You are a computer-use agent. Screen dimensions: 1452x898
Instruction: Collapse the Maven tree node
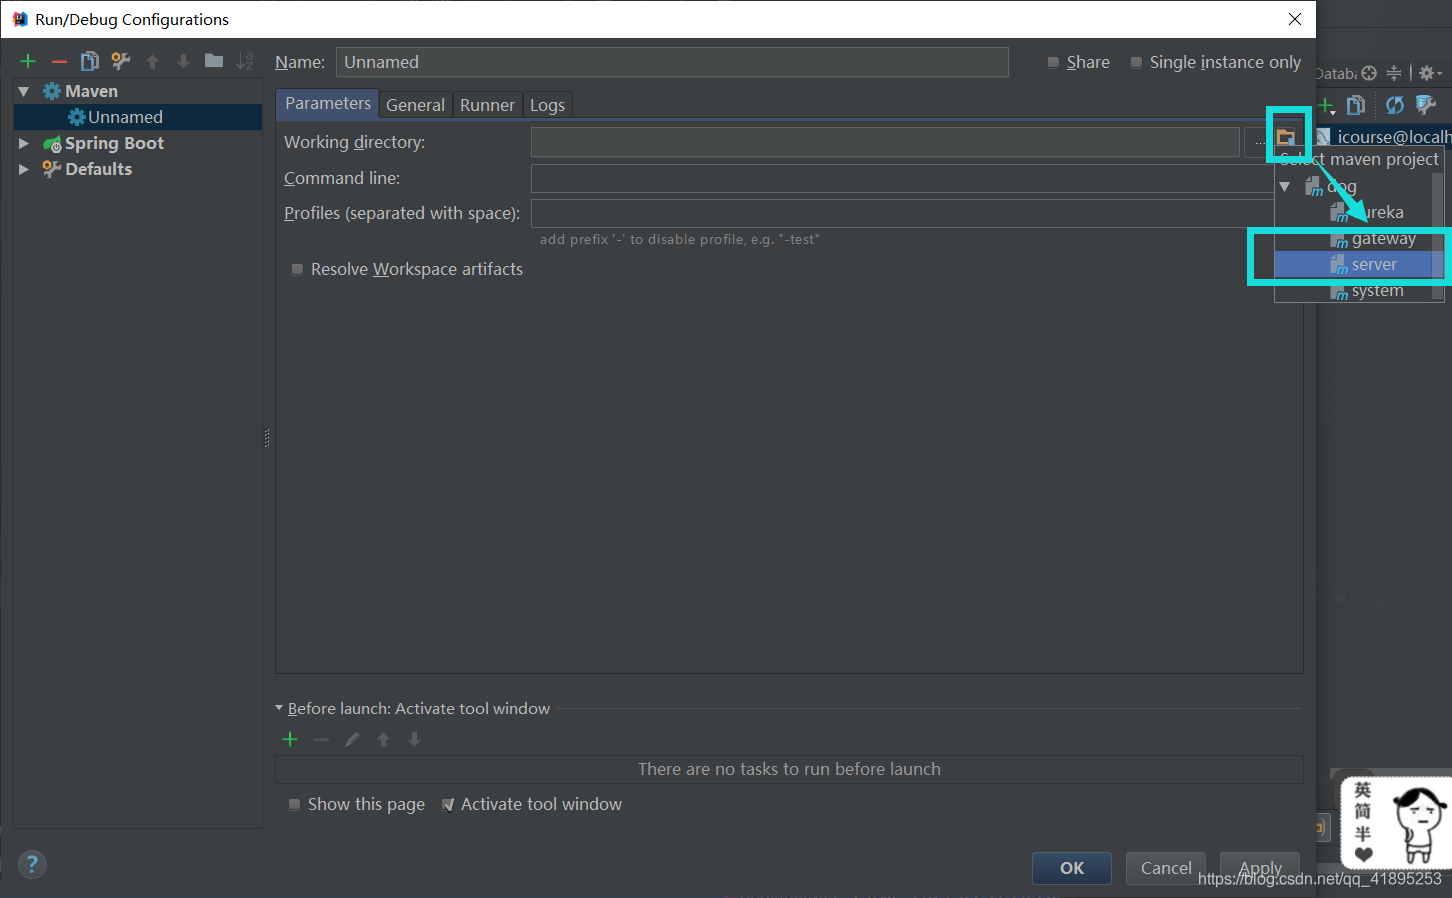point(24,91)
